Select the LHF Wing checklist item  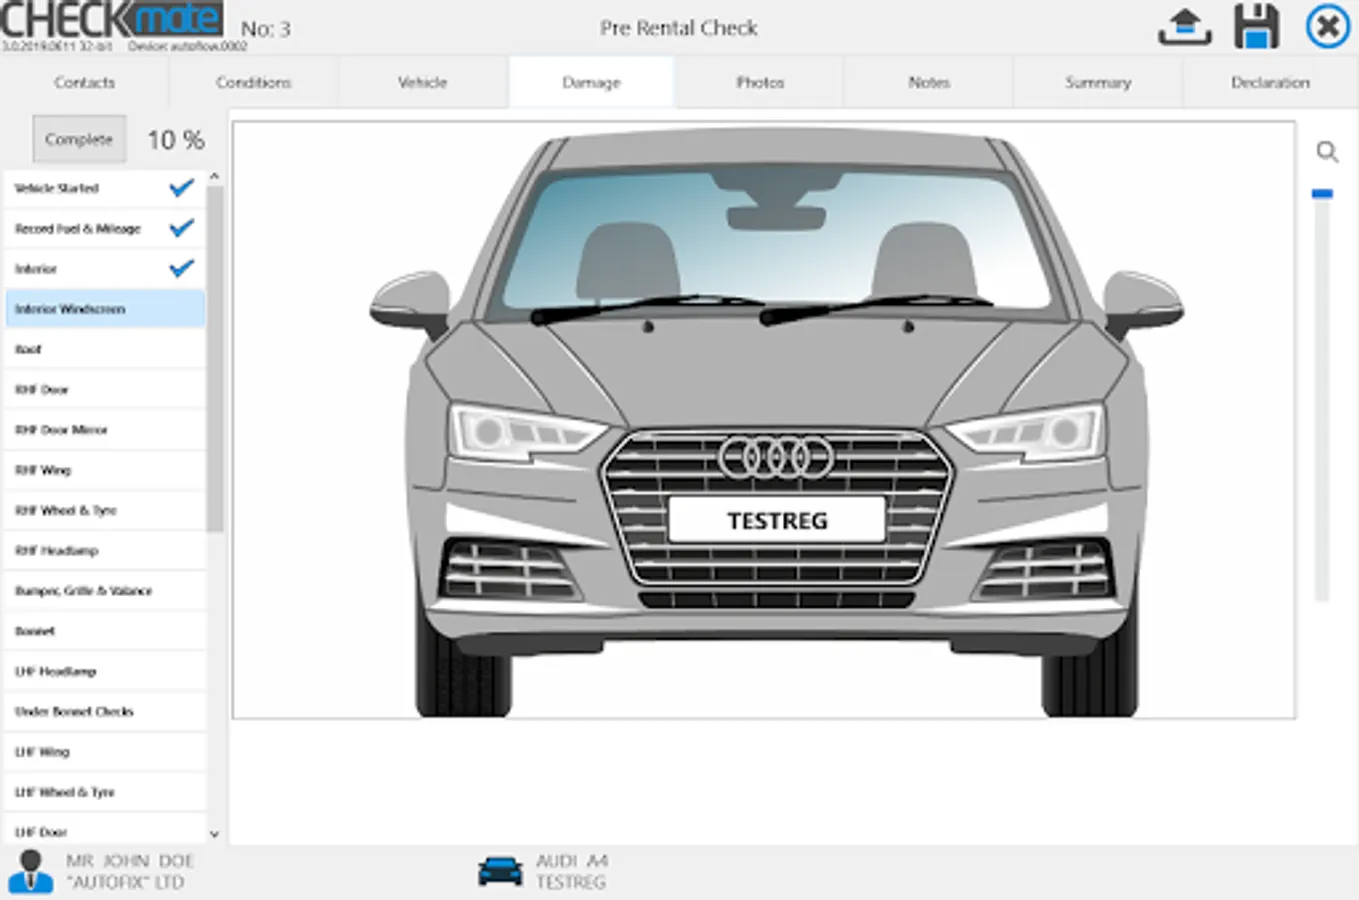click(105, 751)
